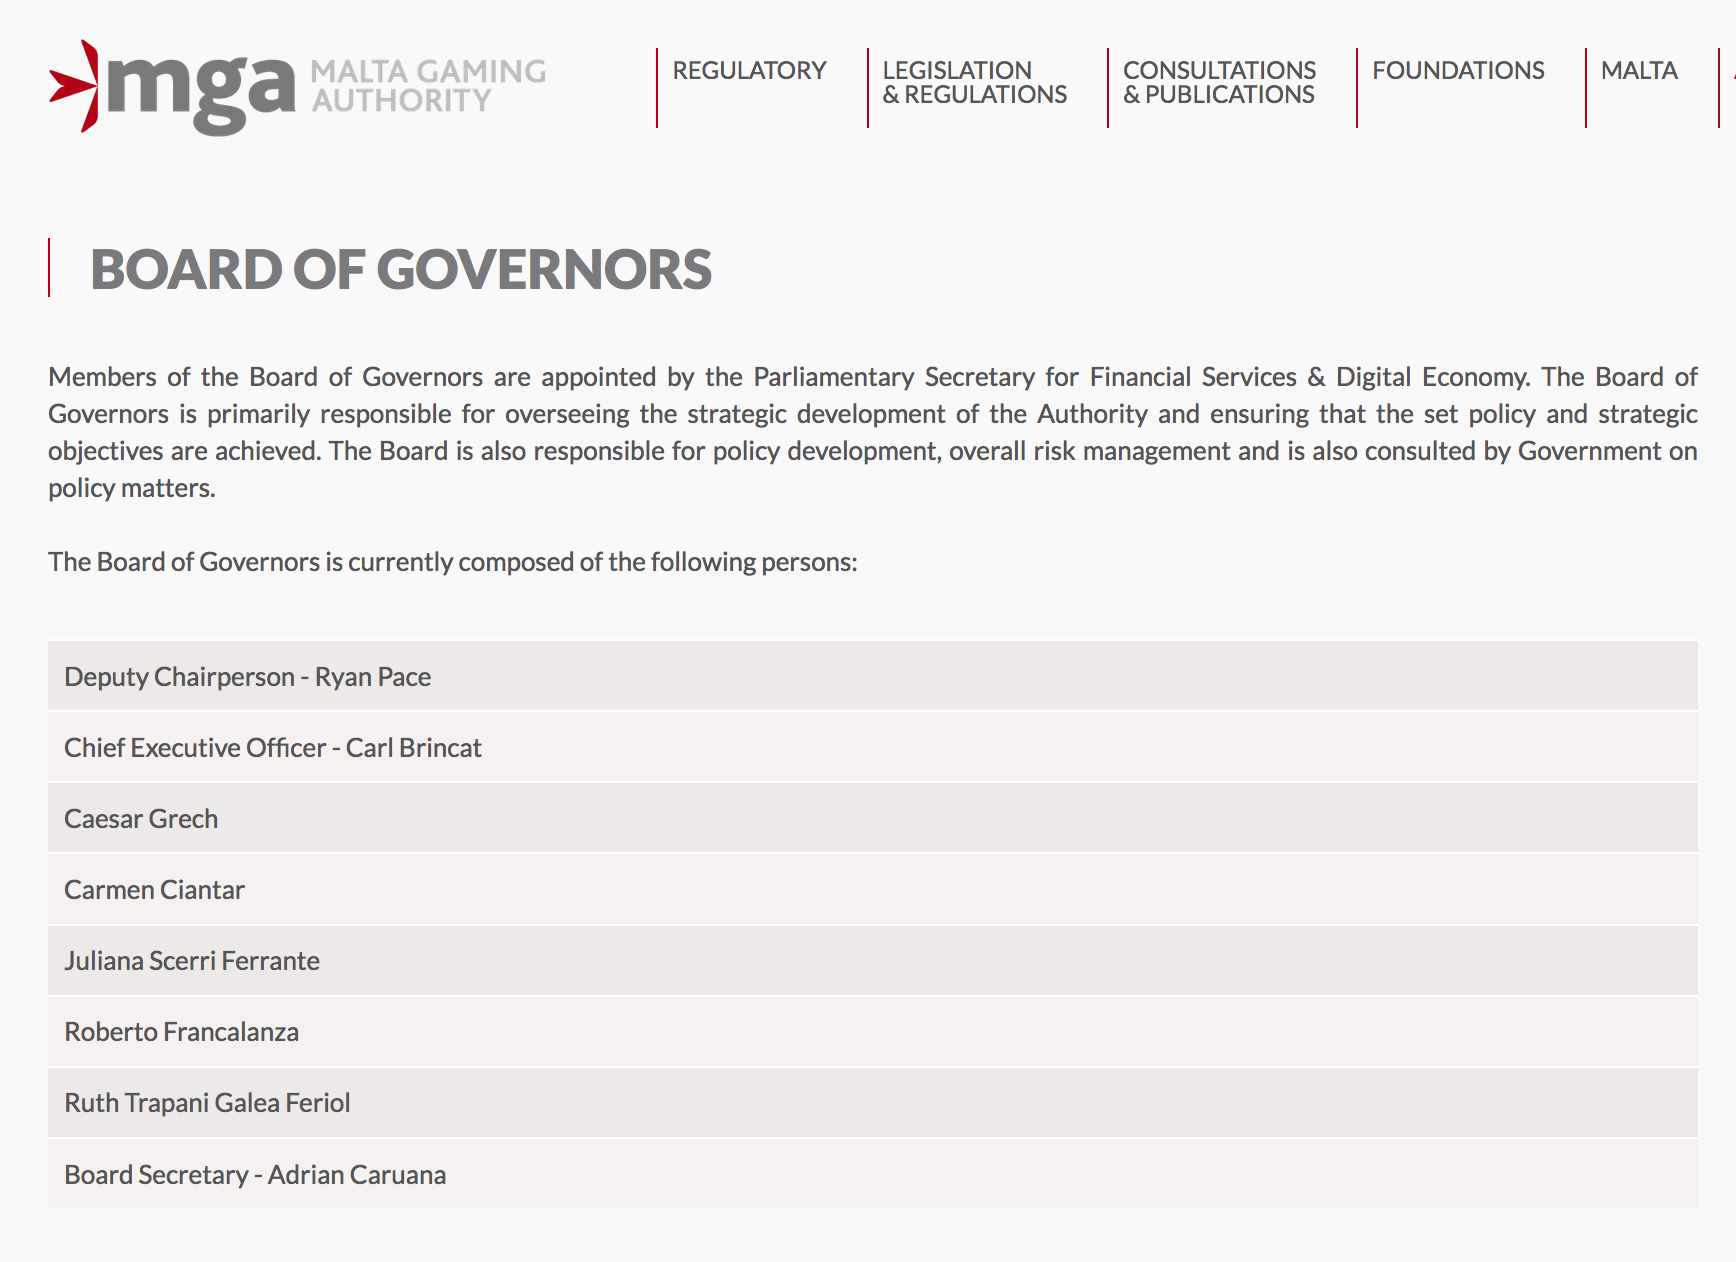Click the 'currently composed of the following persons' sentence

(453, 562)
